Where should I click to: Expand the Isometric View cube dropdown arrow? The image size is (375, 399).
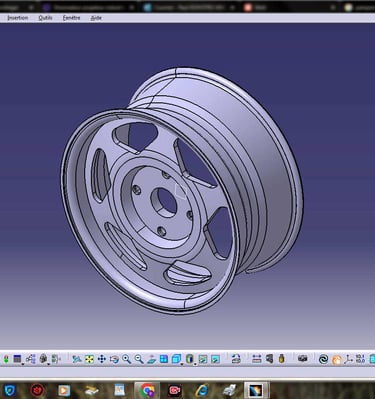182,364
